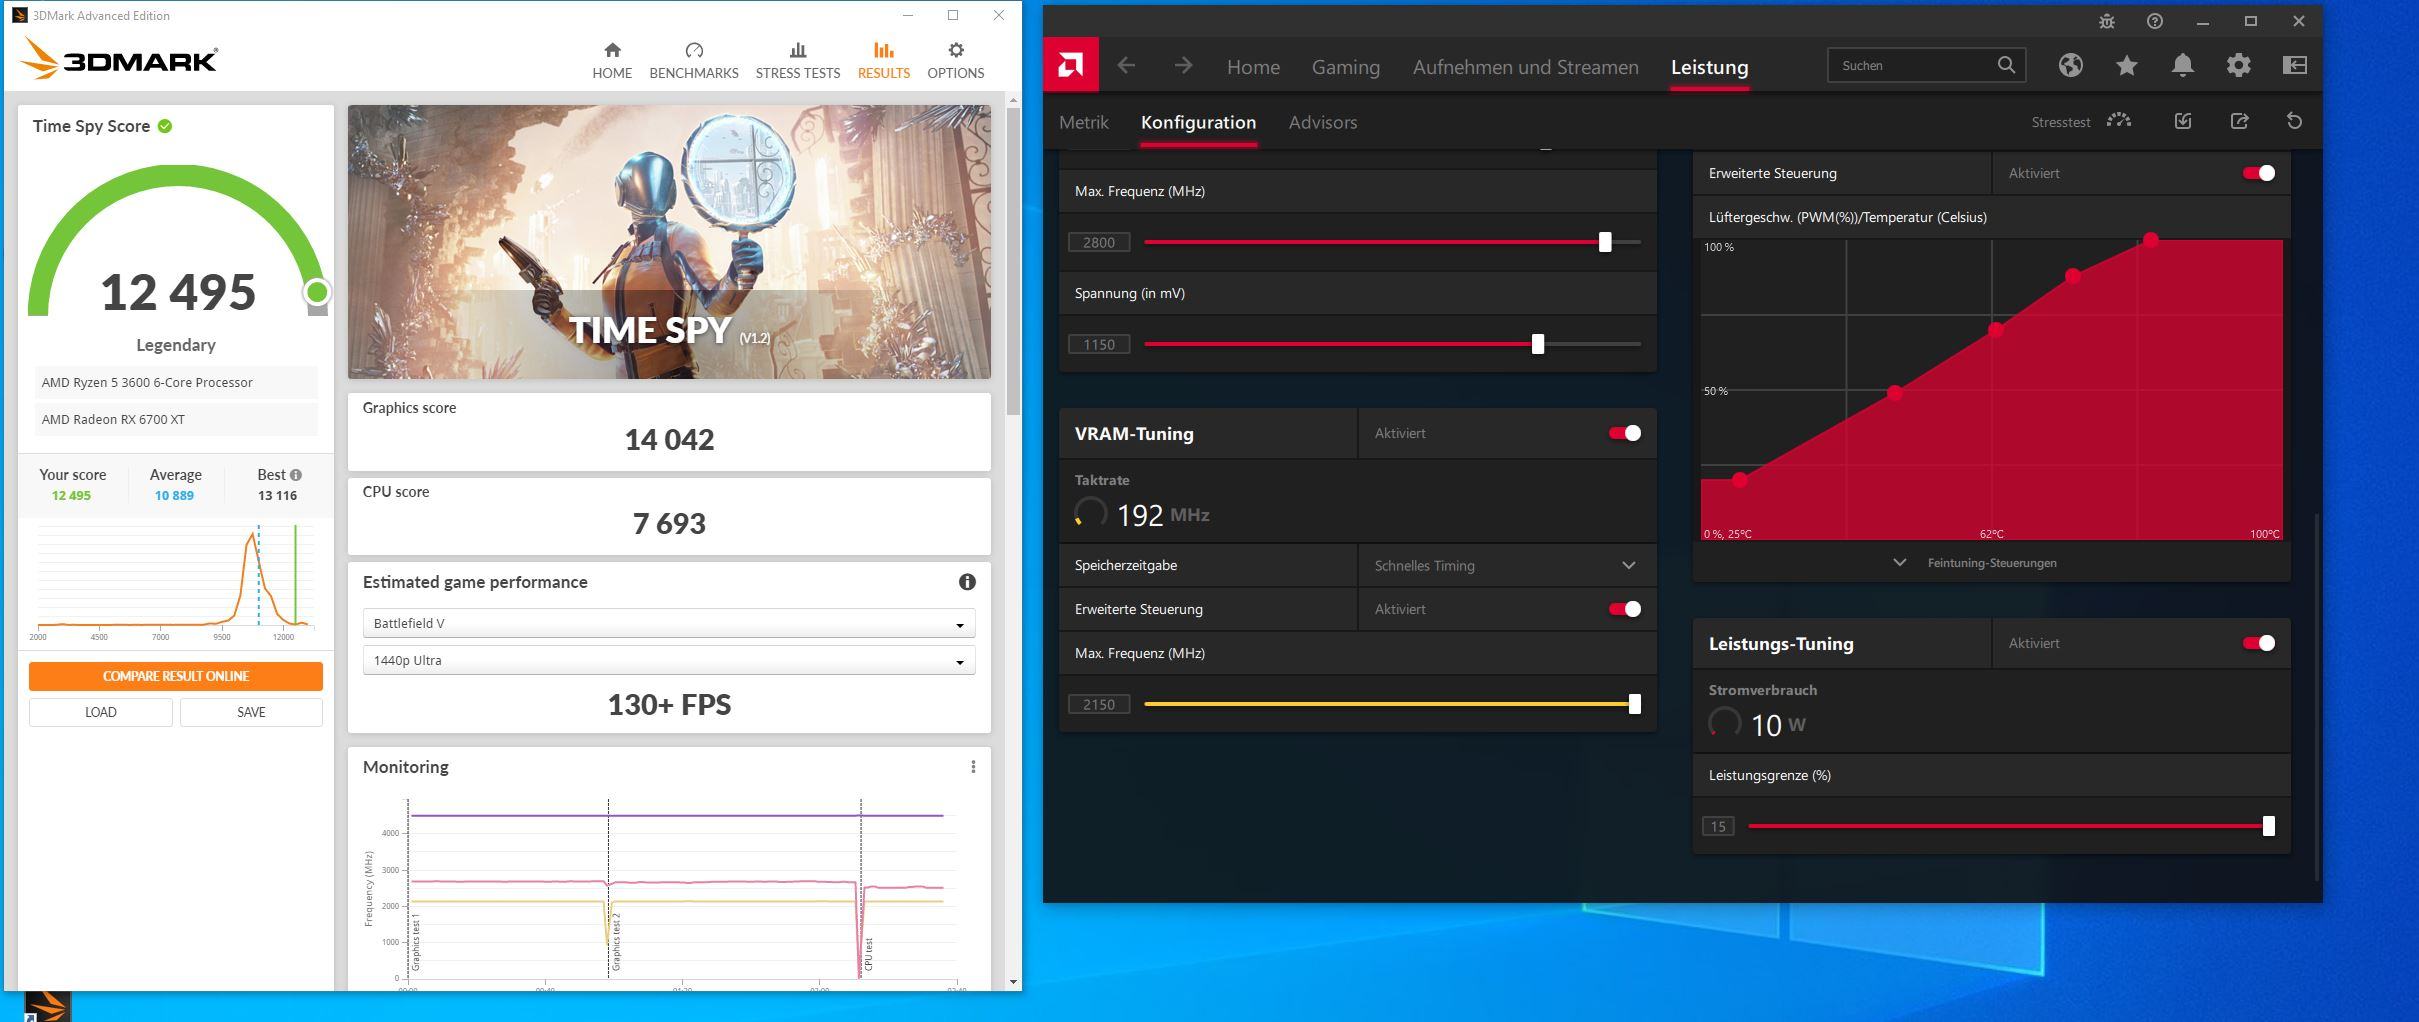The height and width of the screenshot is (1022, 2419).
Task: Click the VRAM Max. Frequenz slider handle
Action: coord(1635,704)
